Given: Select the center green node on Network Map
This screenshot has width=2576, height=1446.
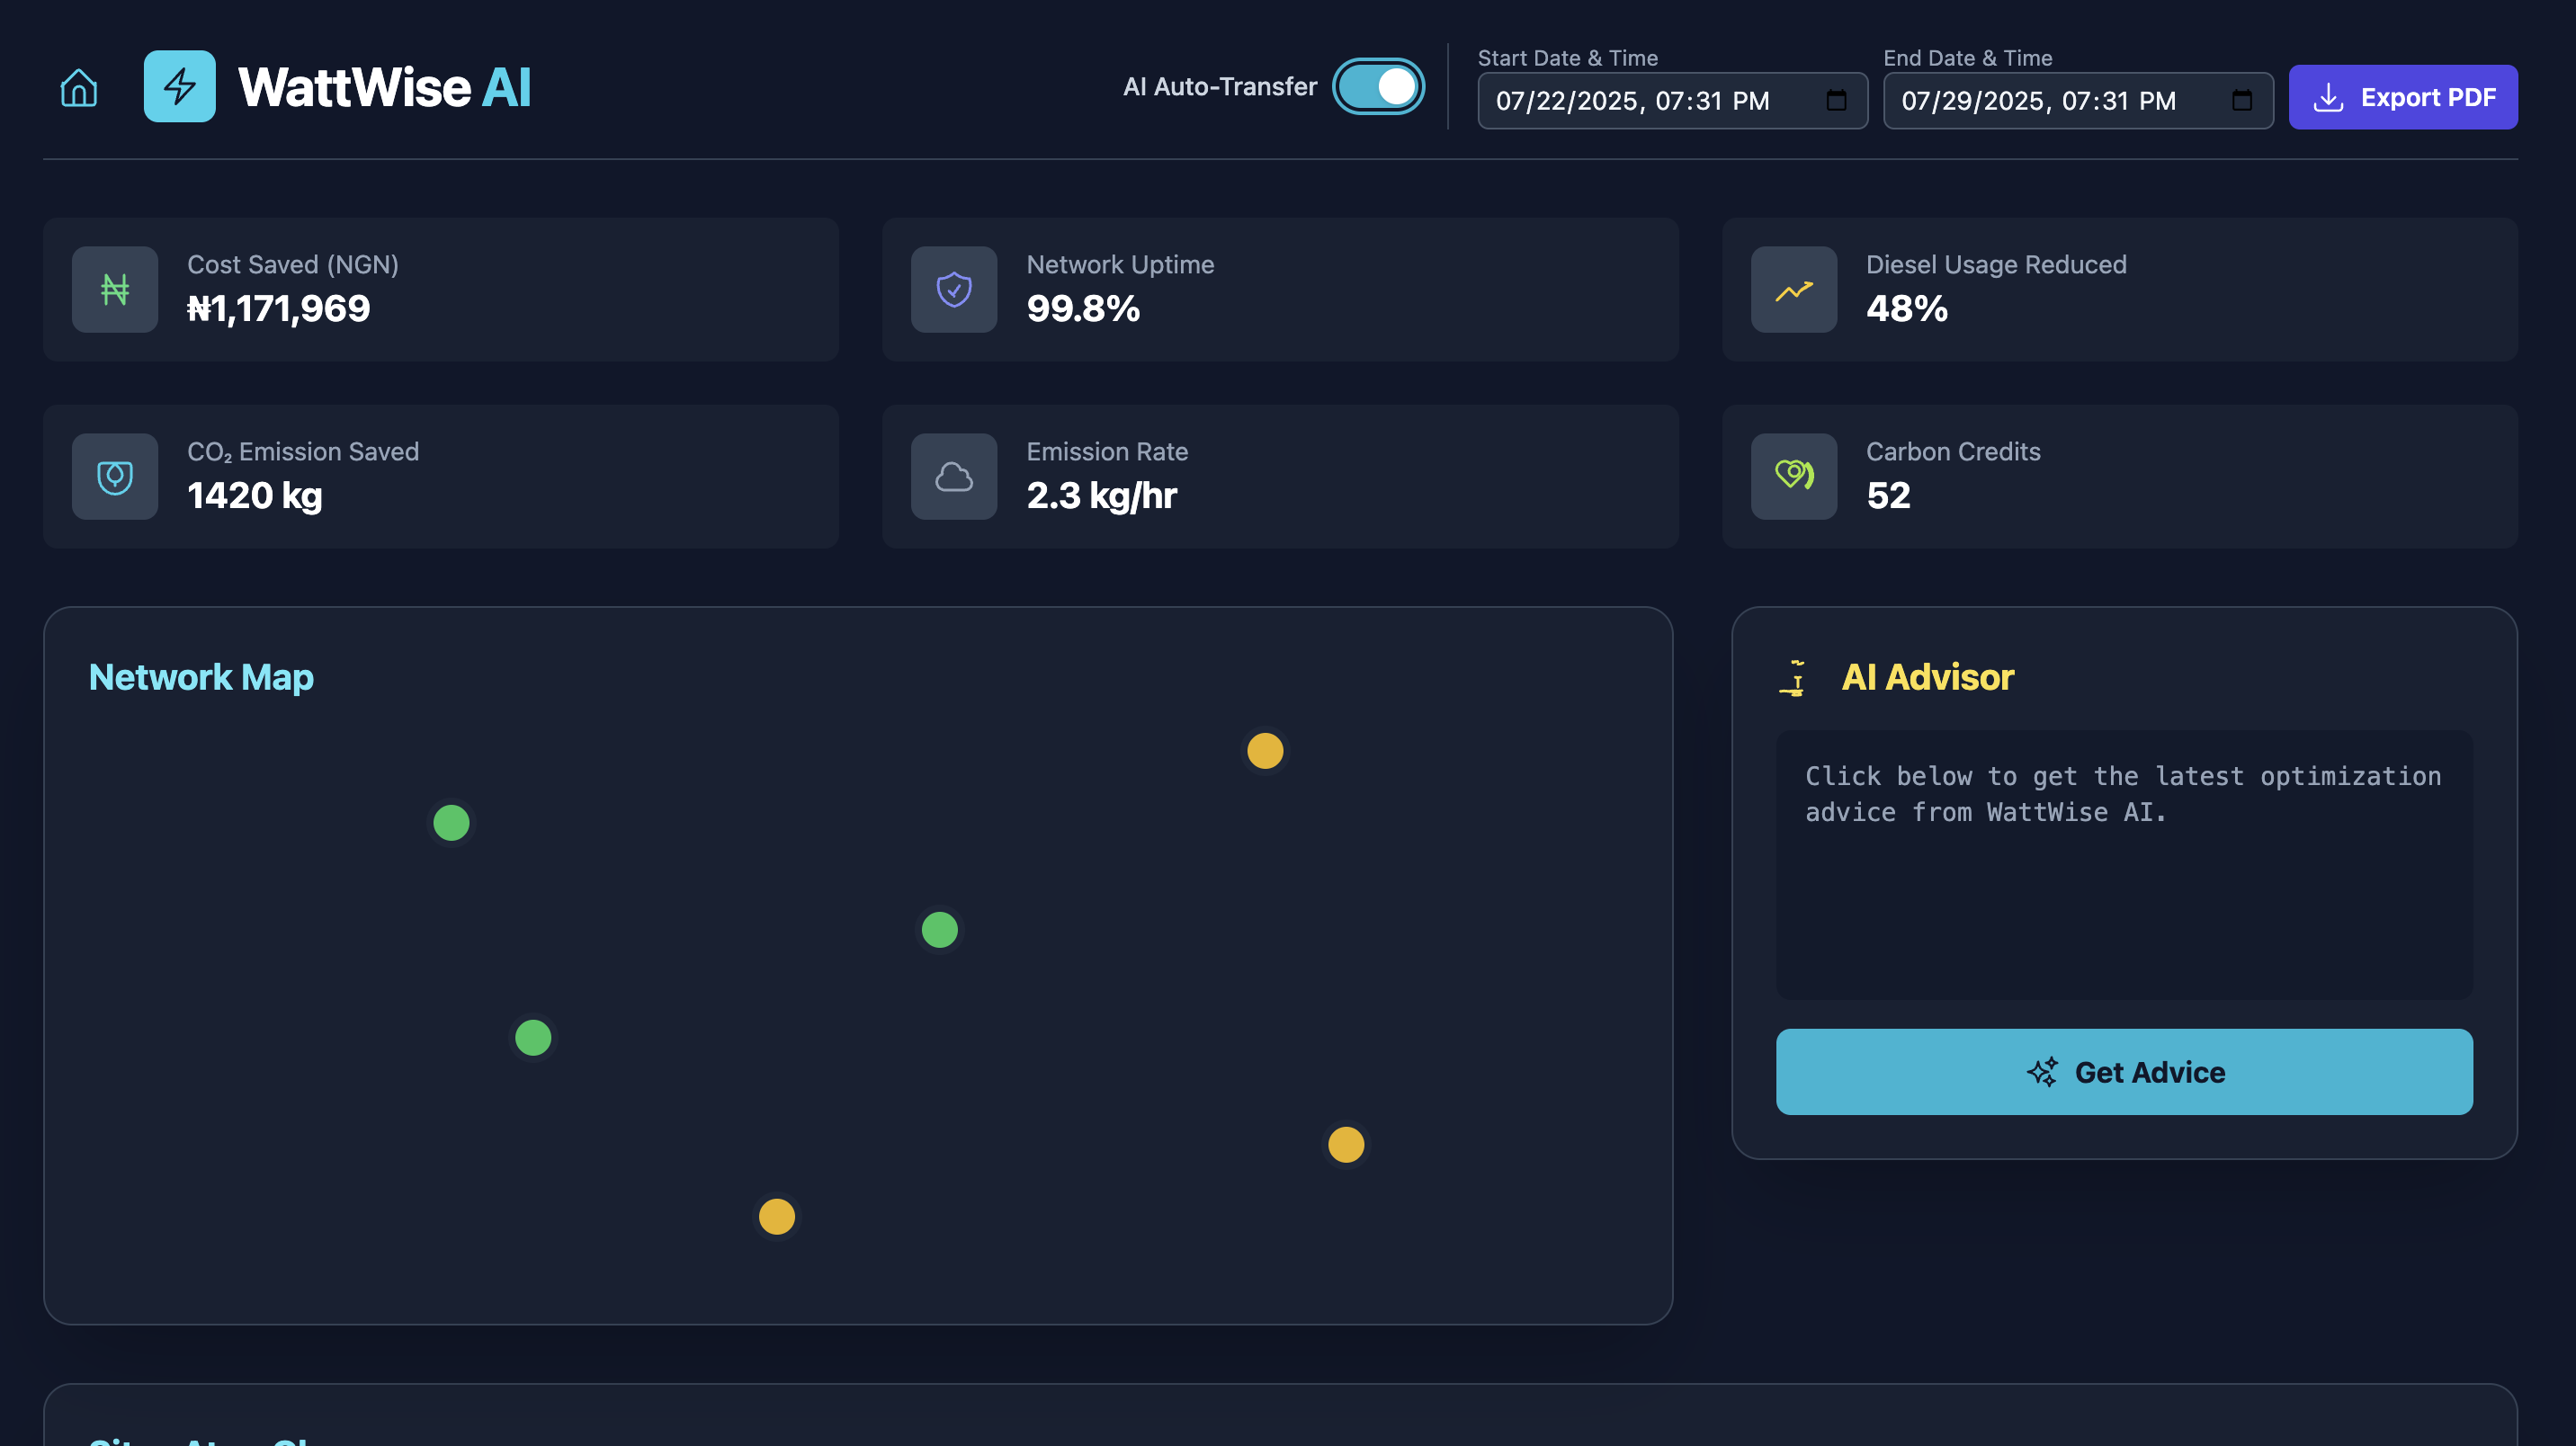Looking at the screenshot, I should tap(939, 930).
